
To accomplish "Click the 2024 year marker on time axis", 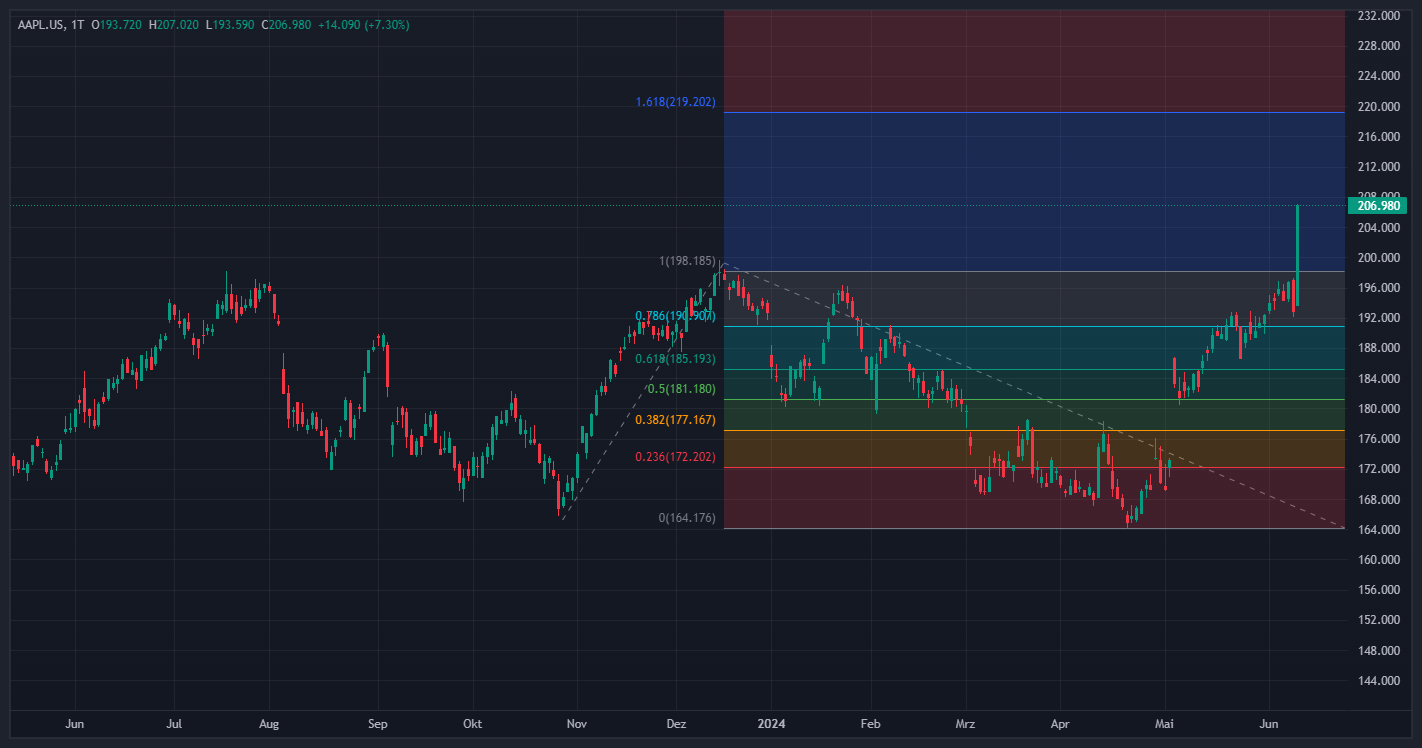I will (771, 722).
